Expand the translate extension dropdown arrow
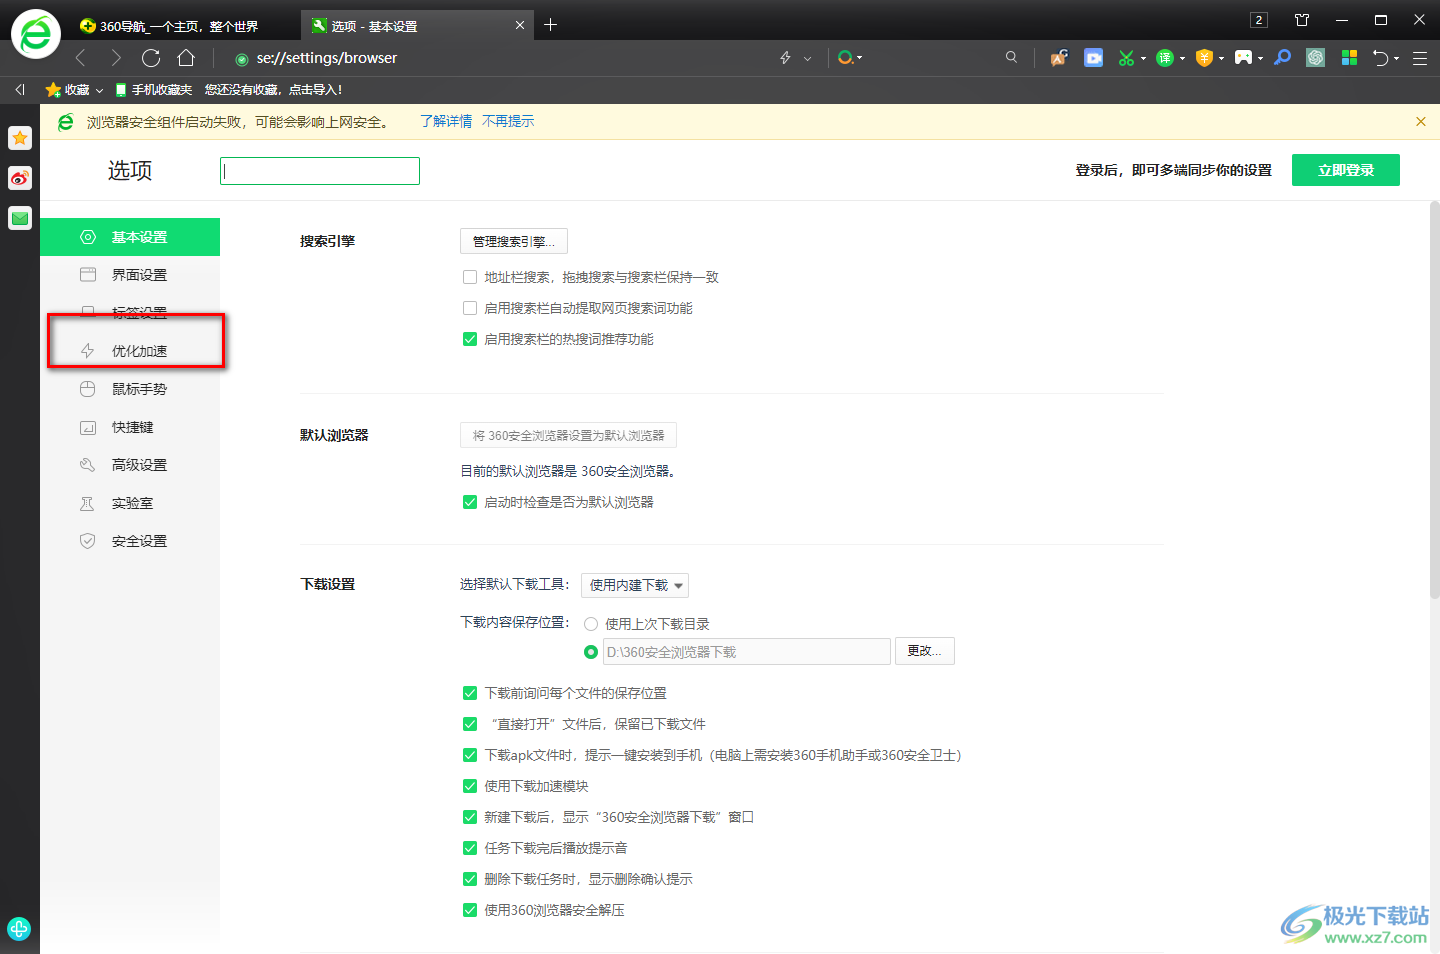The height and width of the screenshot is (954, 1440). tap(1182, 59)
